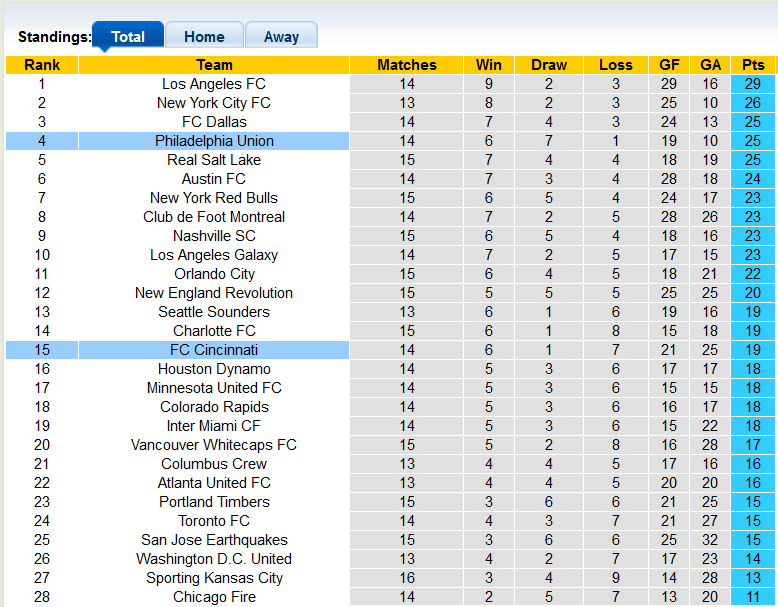Select the Inter Miami CF team link
778x607 pixels.
pos(214,426)
